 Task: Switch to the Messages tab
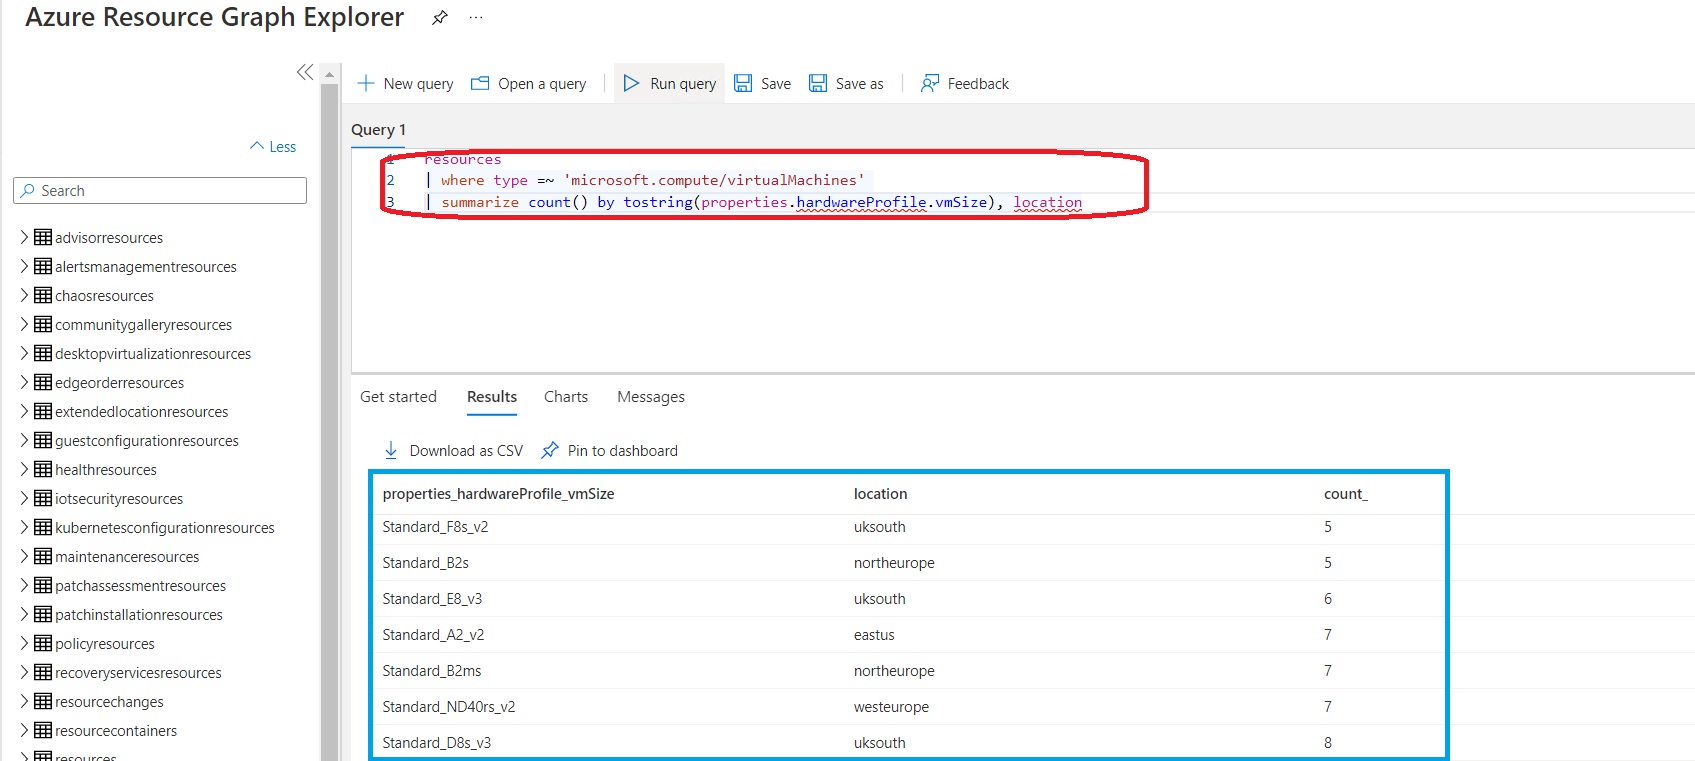[651, 397]
